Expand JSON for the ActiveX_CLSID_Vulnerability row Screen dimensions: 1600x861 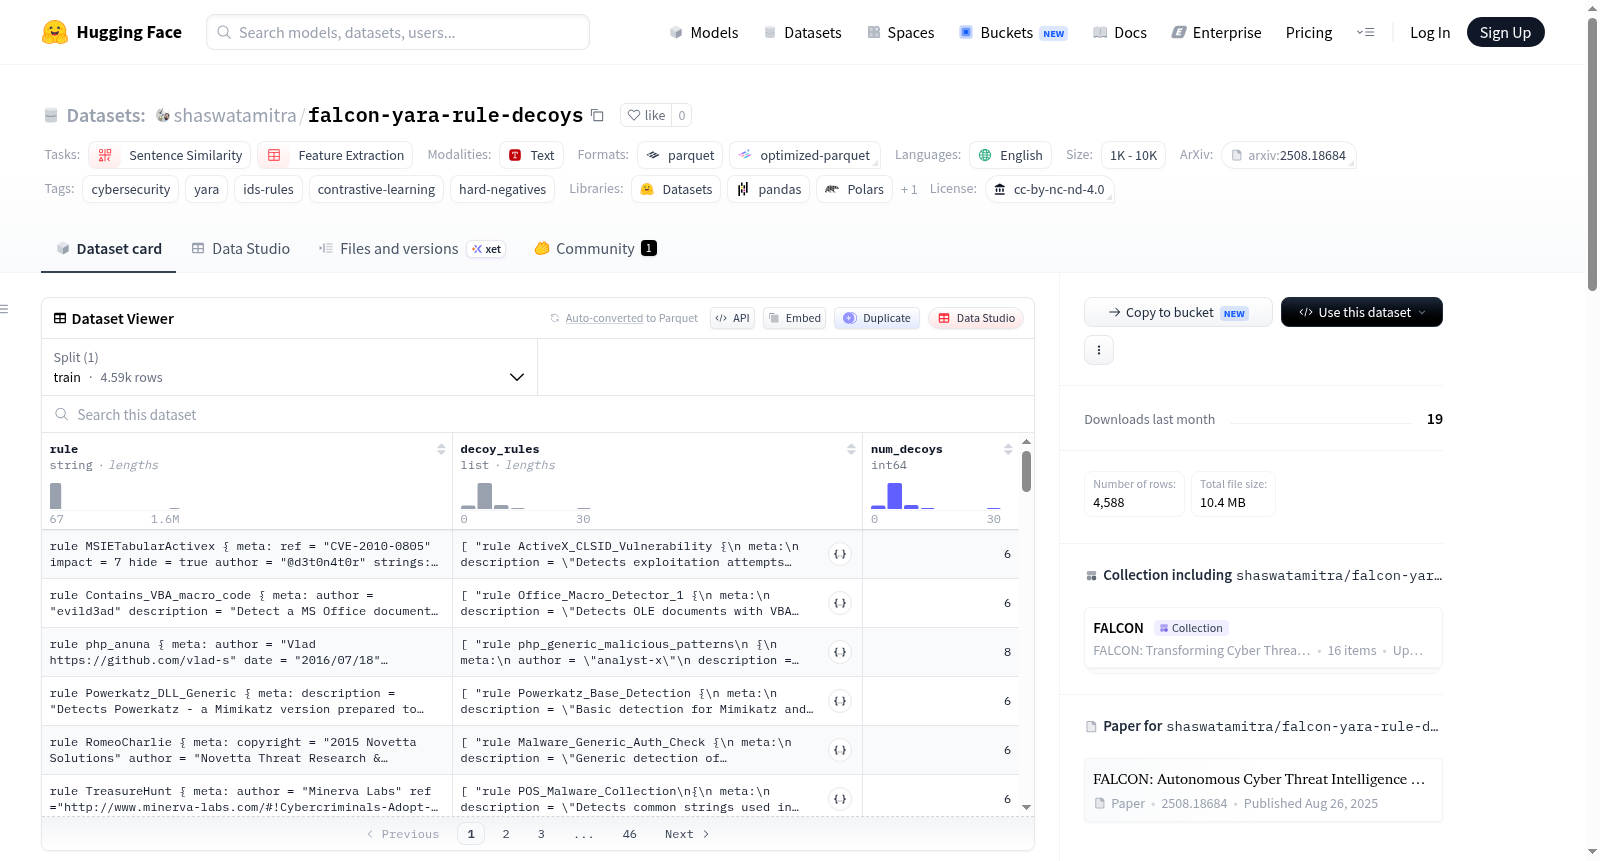(840, 554)
